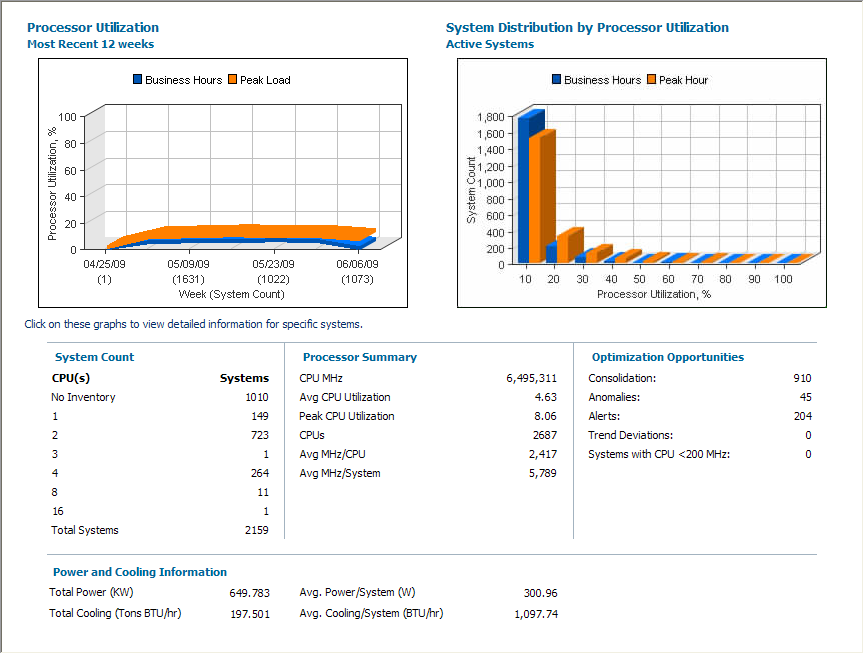Viewport: 864px width, 654px height.
Task: Click the Total Cooling value 197.501
Action: (250, 614)
